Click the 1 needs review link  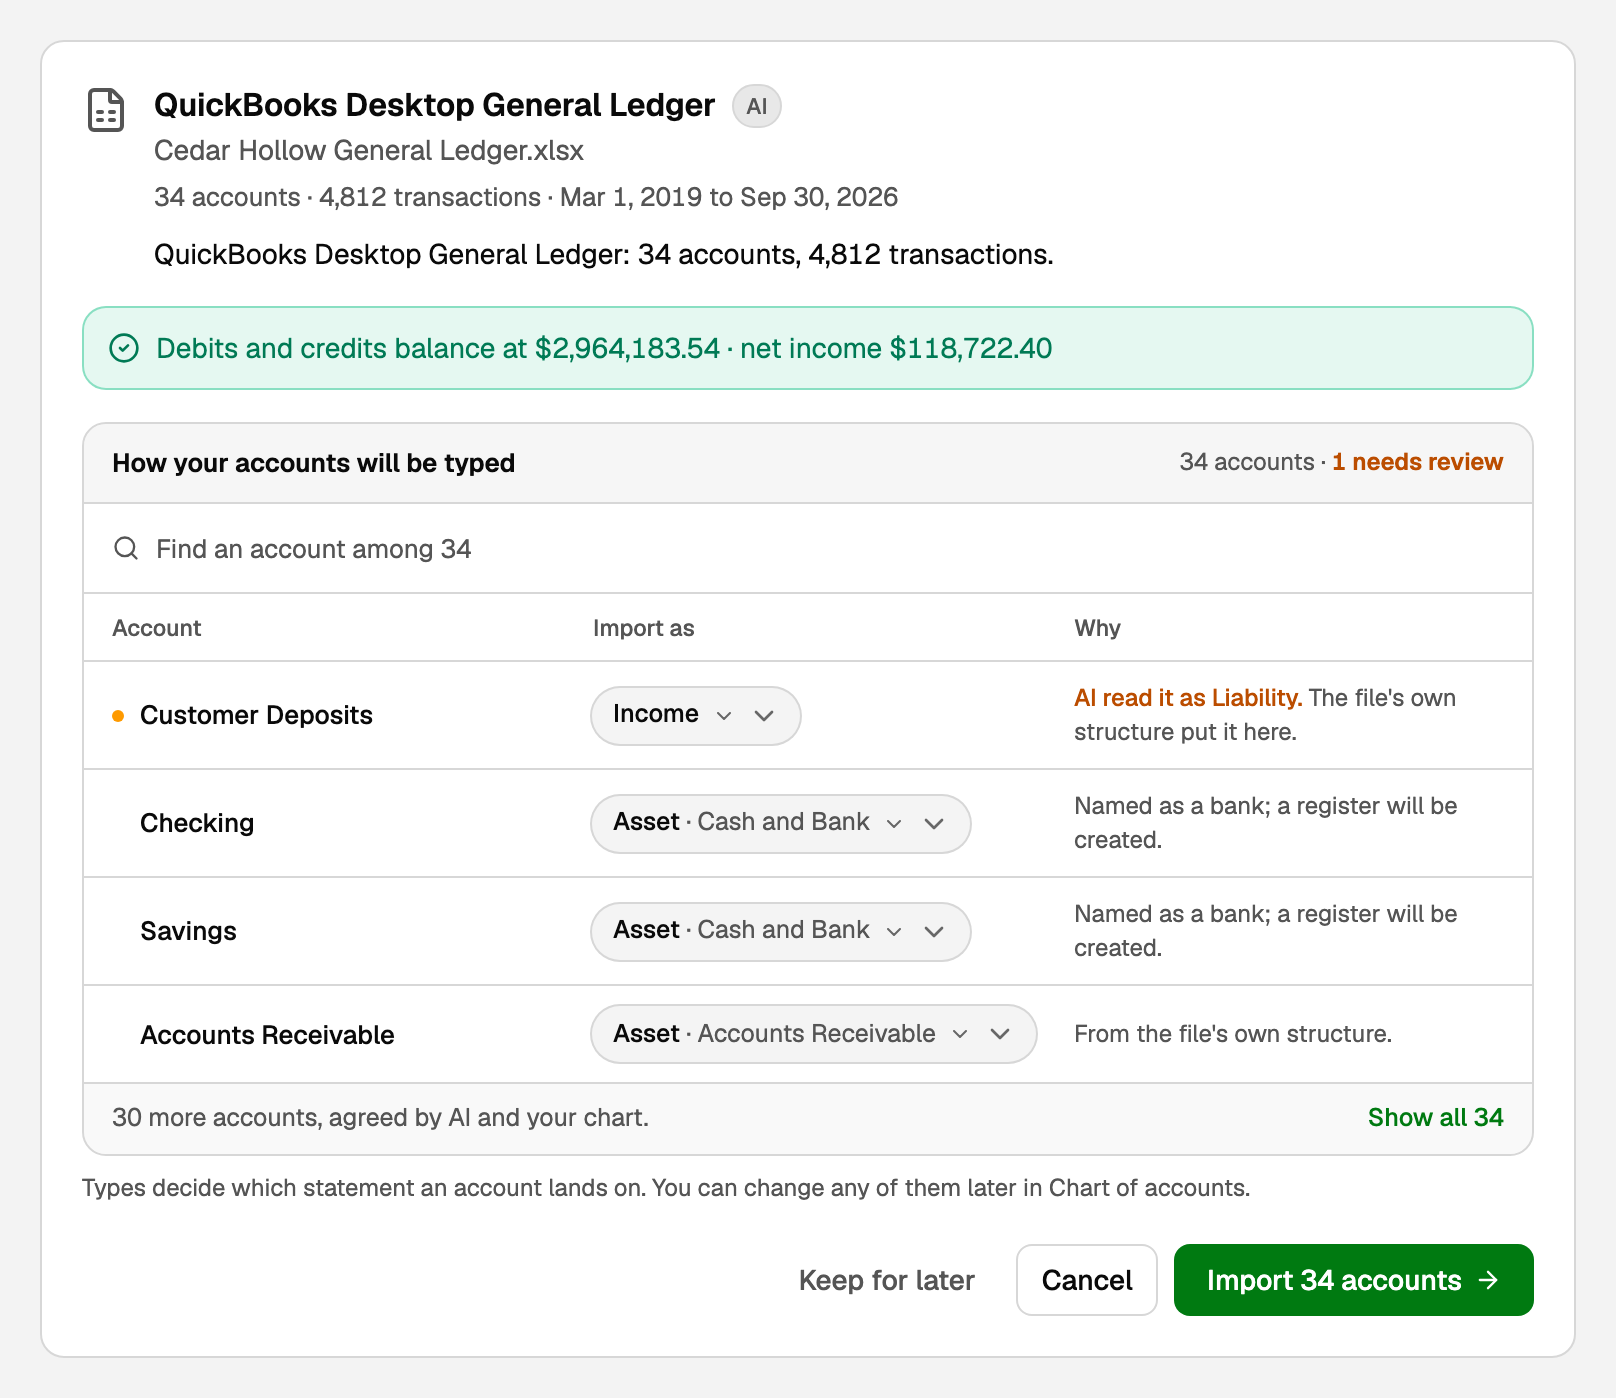(x=1417, y=462)
